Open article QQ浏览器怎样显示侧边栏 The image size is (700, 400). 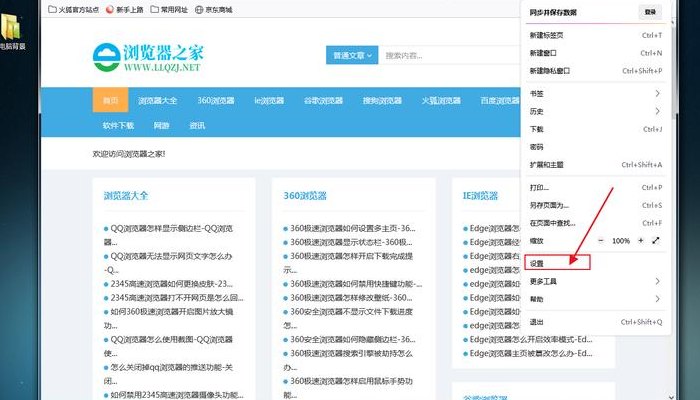click(171, 228)
